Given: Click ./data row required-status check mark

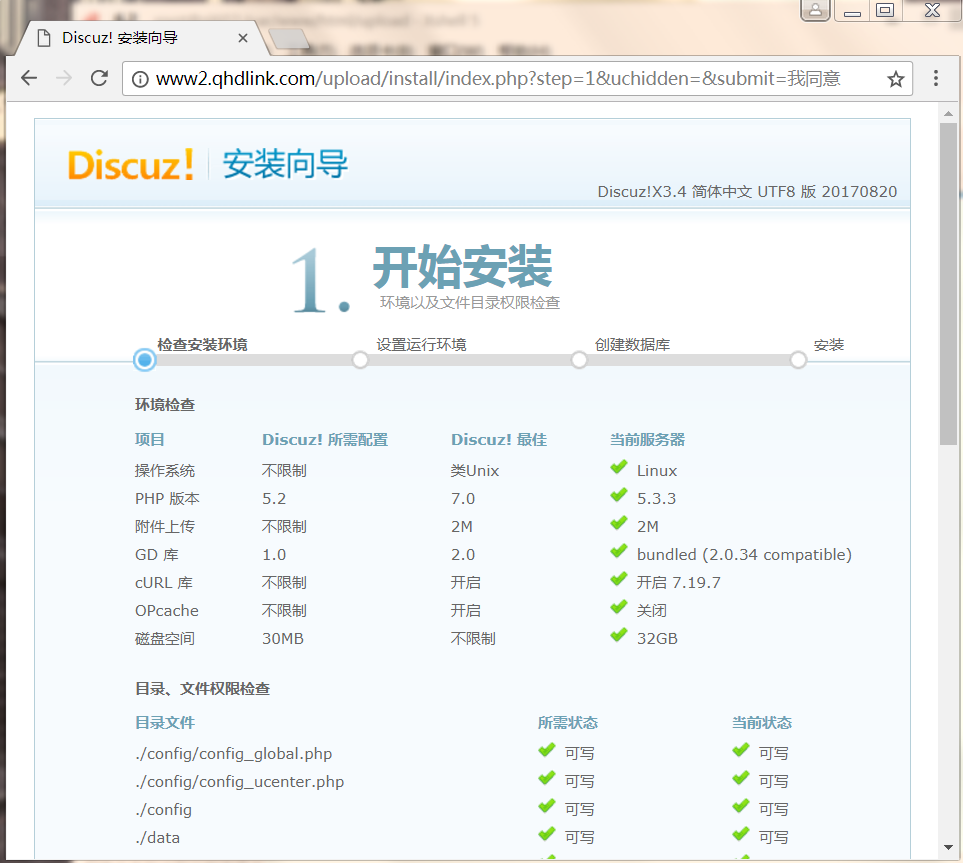Looking at the screenshot, I should point(547,834).
